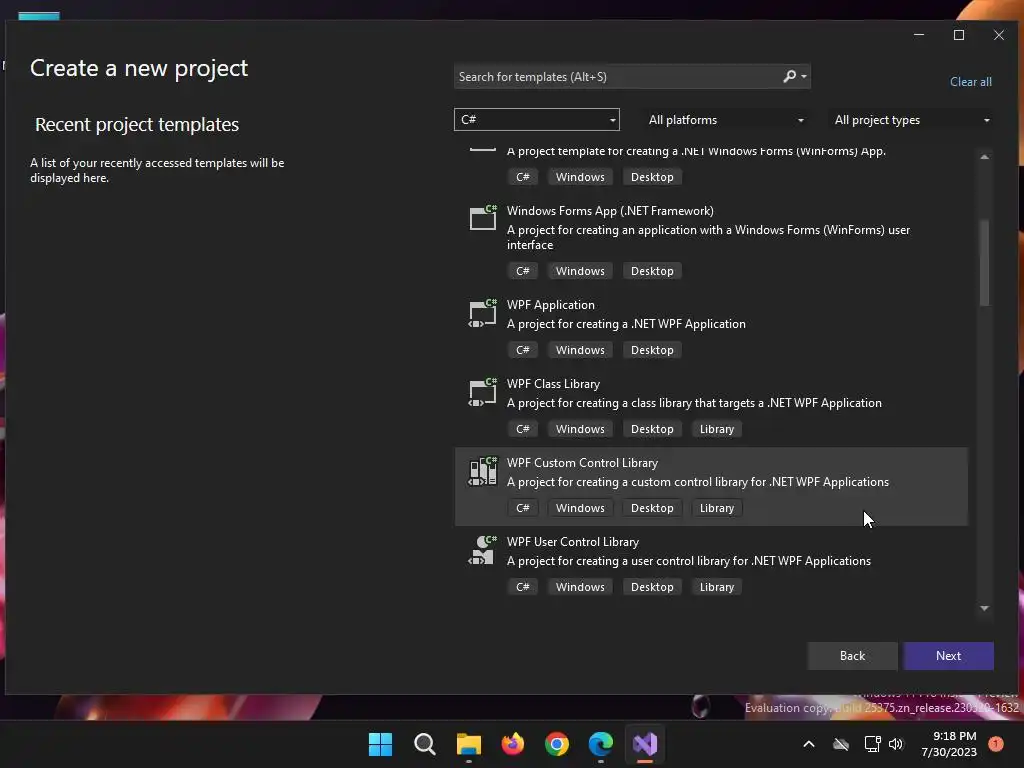Click Library tag under WPF User Control Library
Viewport: 1024px width, 768px height.
716,587
